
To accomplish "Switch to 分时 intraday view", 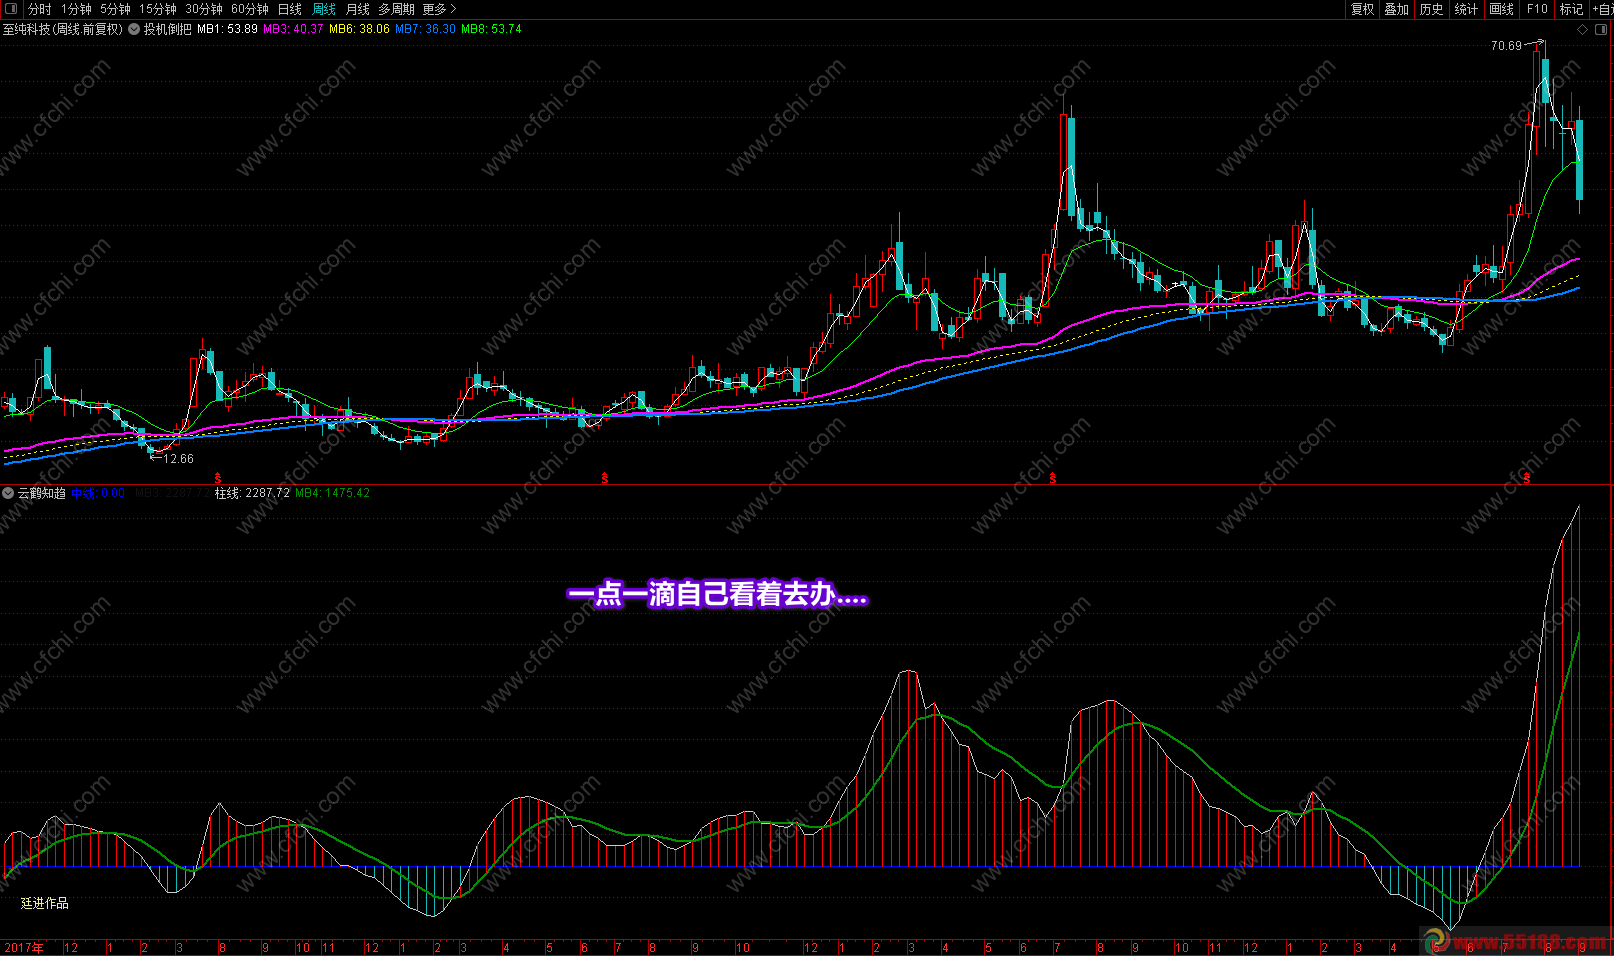I will point(39,9).
